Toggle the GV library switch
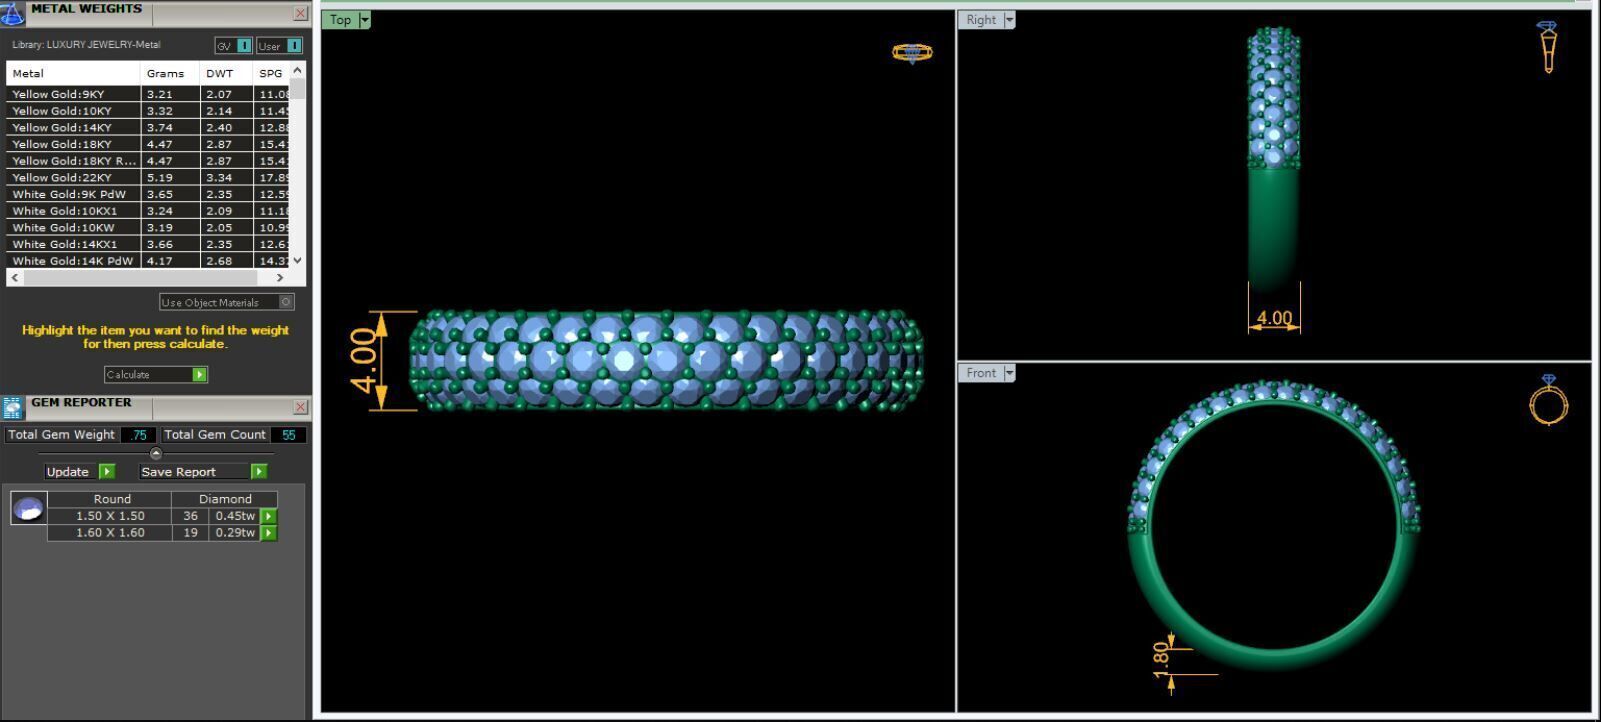This screenshot has width=1601, height=722. tap(233, 46)
